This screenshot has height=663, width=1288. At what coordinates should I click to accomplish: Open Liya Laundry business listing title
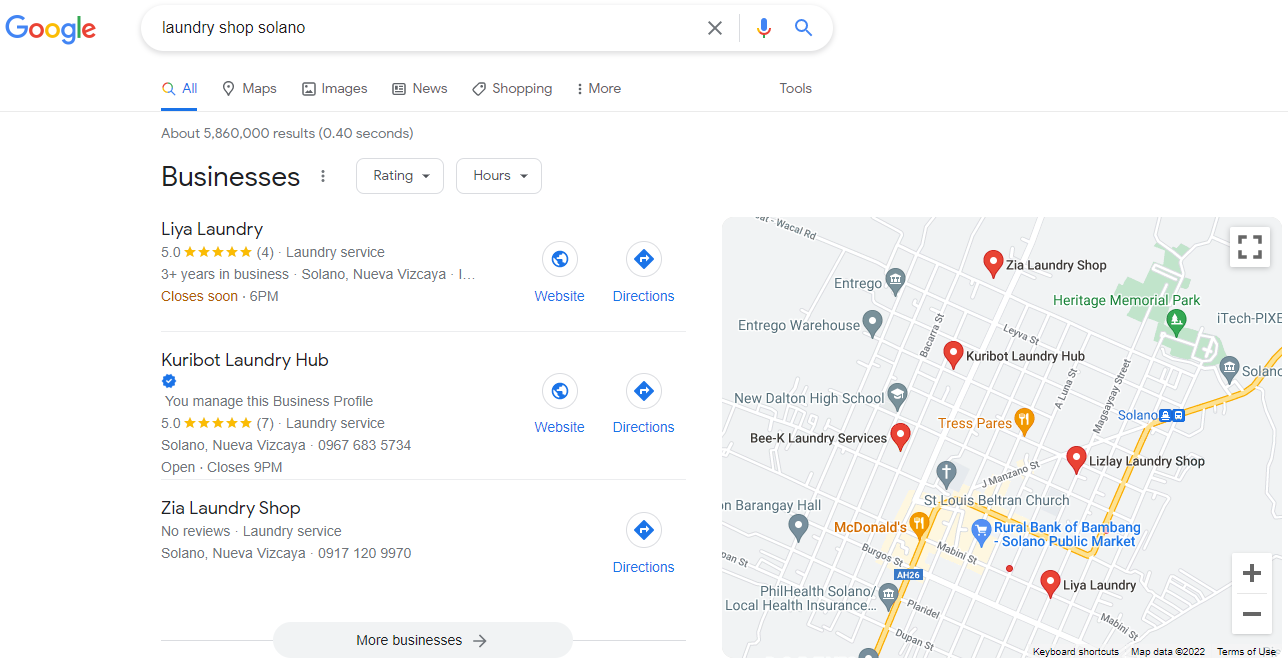pos(212,229)
